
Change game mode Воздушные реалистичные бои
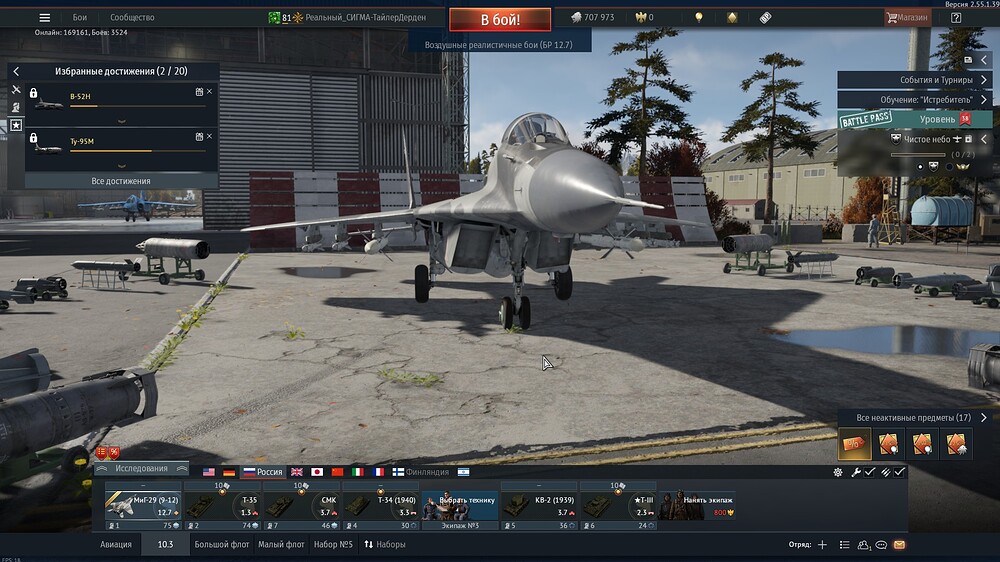tap(499, 45)
